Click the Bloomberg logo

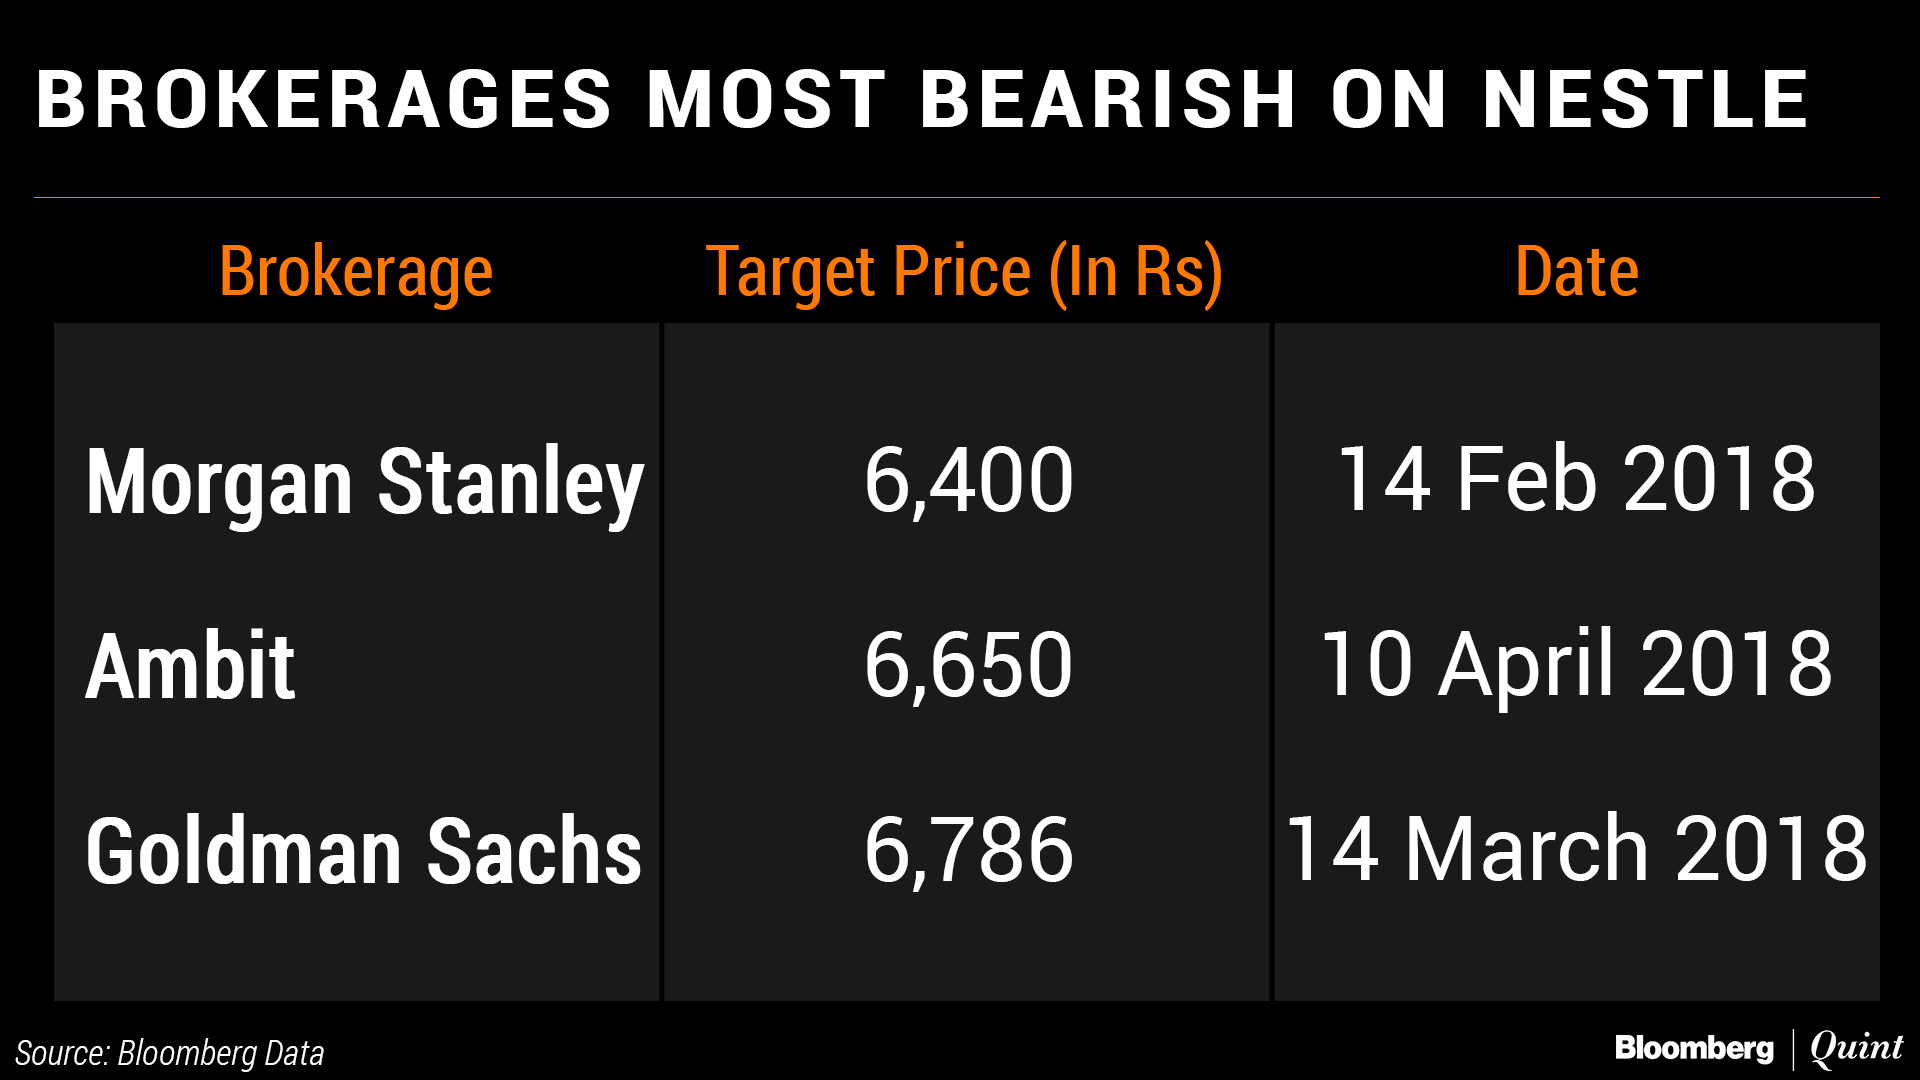click(x=1693, y=1048)
